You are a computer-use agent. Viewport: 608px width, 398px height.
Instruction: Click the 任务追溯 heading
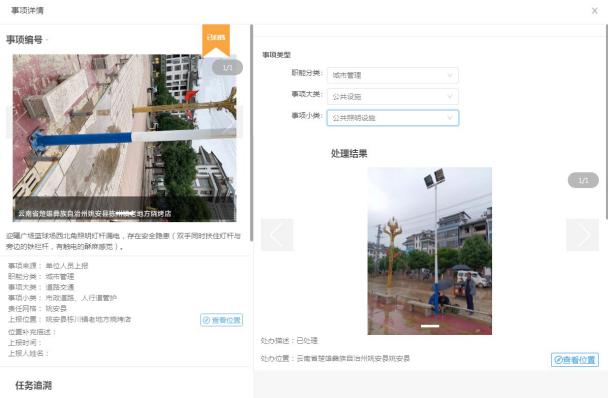(33, 386)
